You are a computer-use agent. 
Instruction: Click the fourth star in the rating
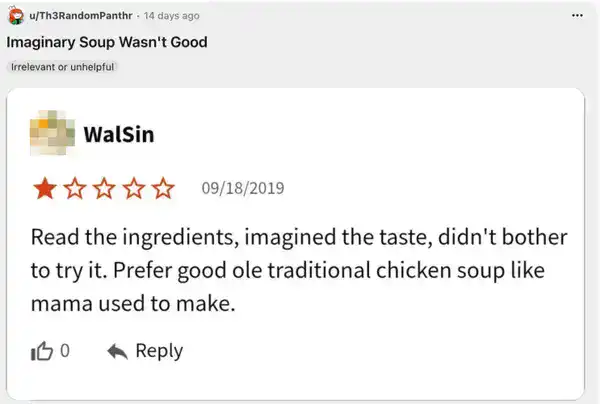pos(132,188)
